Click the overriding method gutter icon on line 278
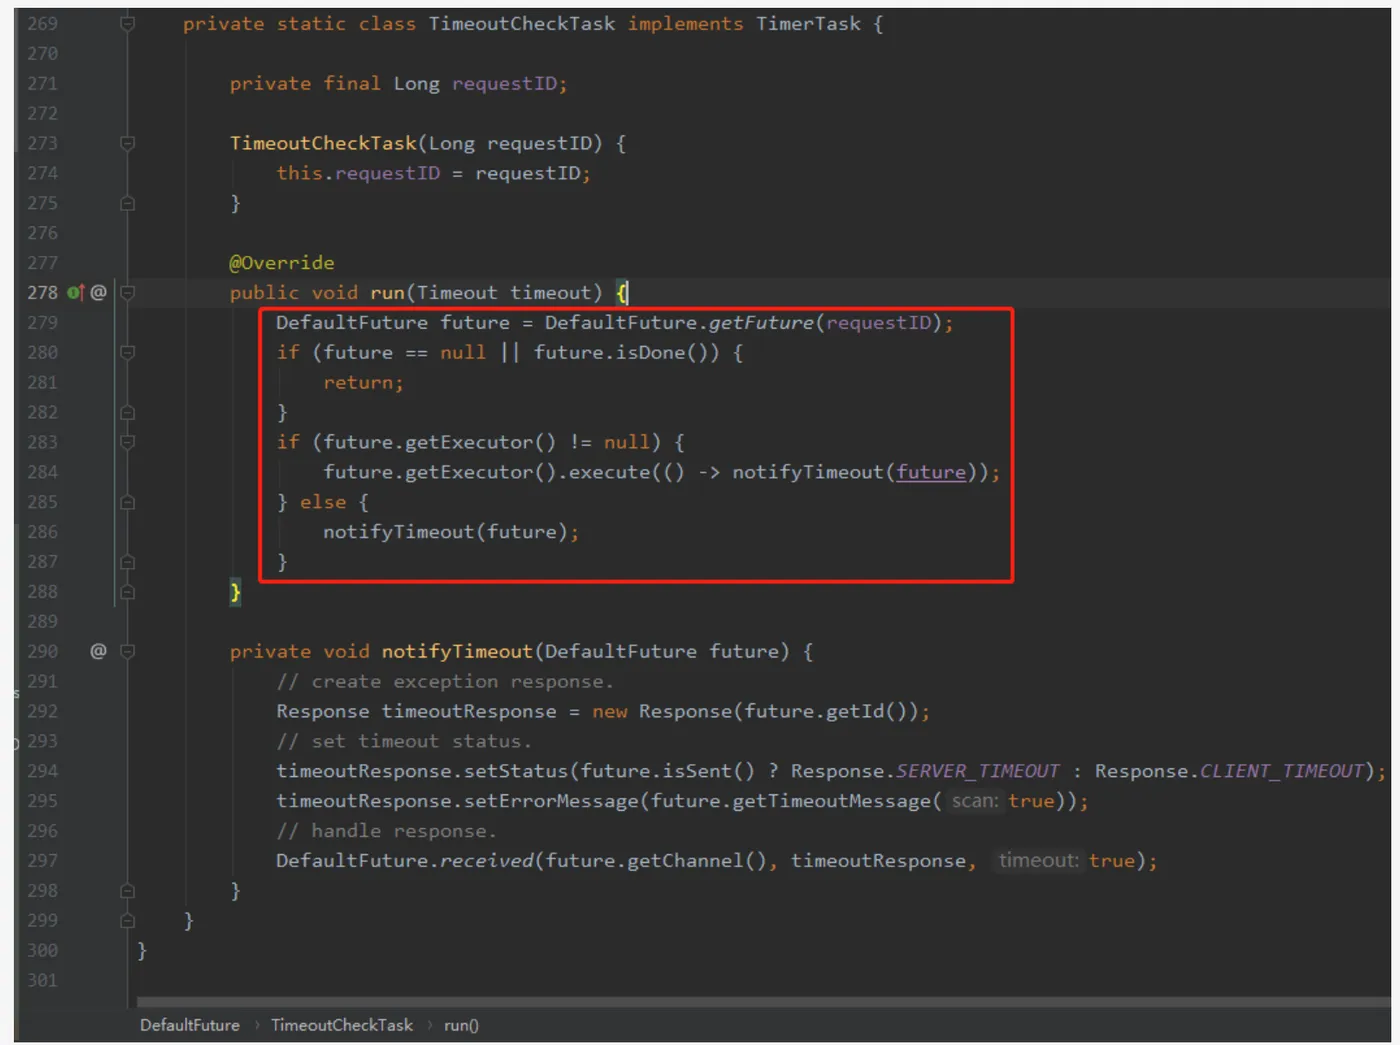Image resolution: width=1400 pixels, height=1045 pixels. pyautogui.click(x=75, y=293)
